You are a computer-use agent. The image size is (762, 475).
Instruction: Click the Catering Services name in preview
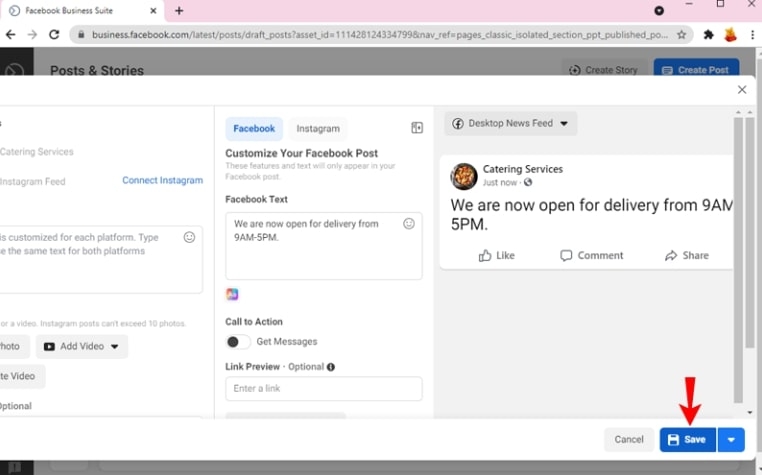pyautogui.click(x=523, y=169)
